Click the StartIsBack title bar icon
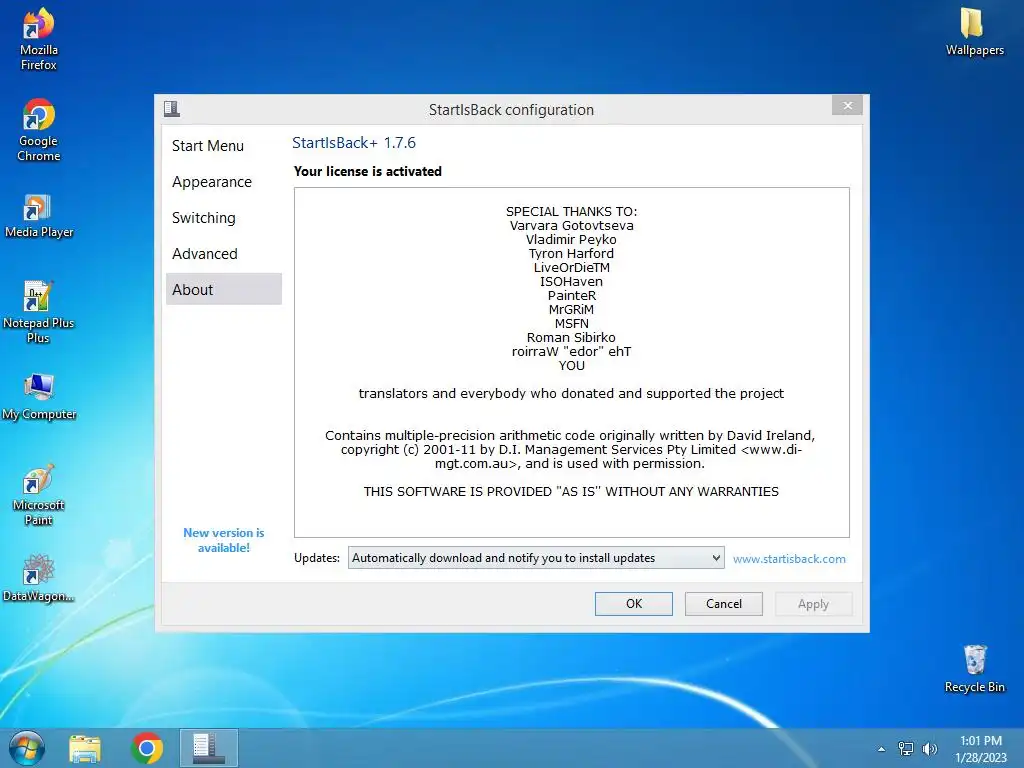The height and width of the screenshot is (768, 1024). (172, 108)
